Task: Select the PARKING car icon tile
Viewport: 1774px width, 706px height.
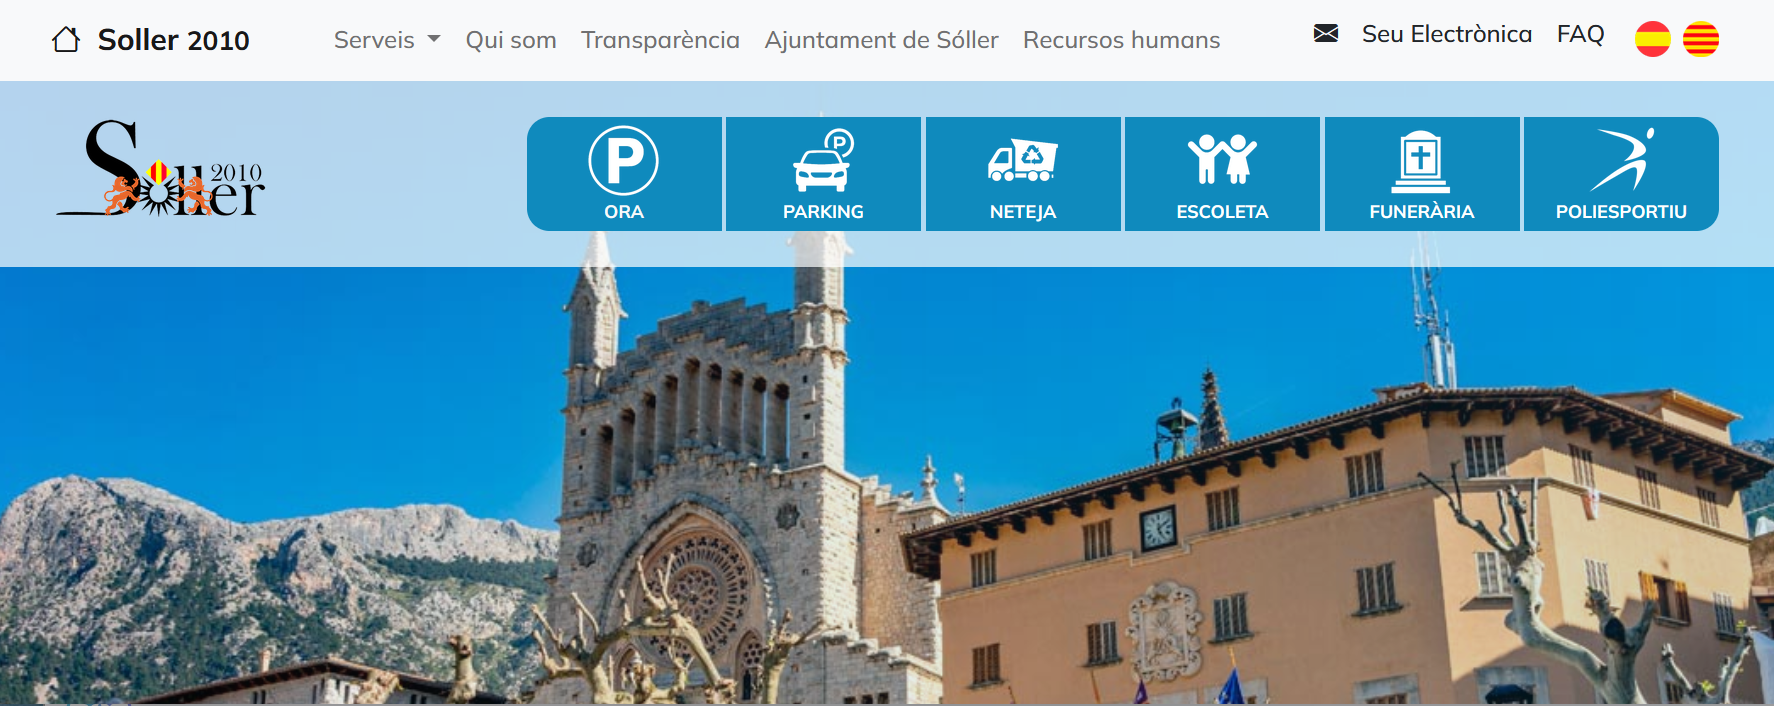Action: [x=823, y=174]
